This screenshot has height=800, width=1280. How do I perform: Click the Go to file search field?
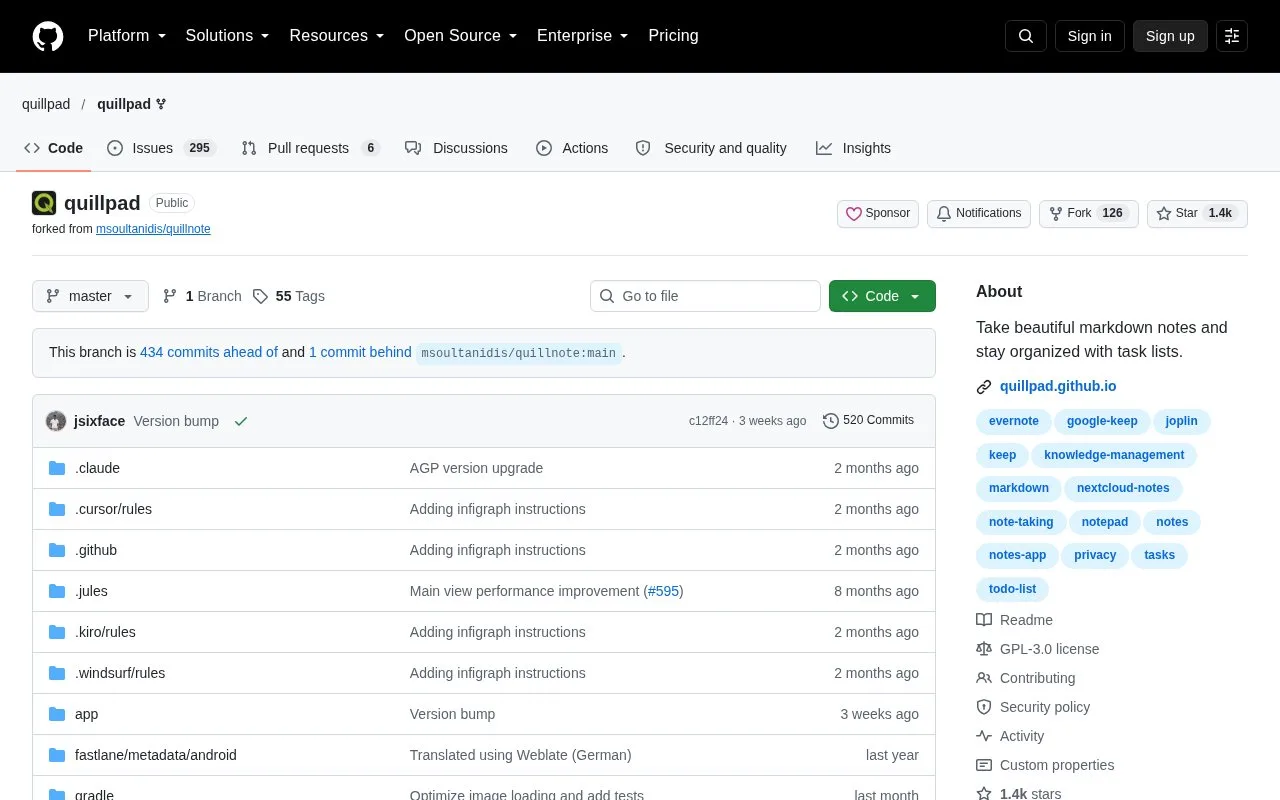[705, 296]
